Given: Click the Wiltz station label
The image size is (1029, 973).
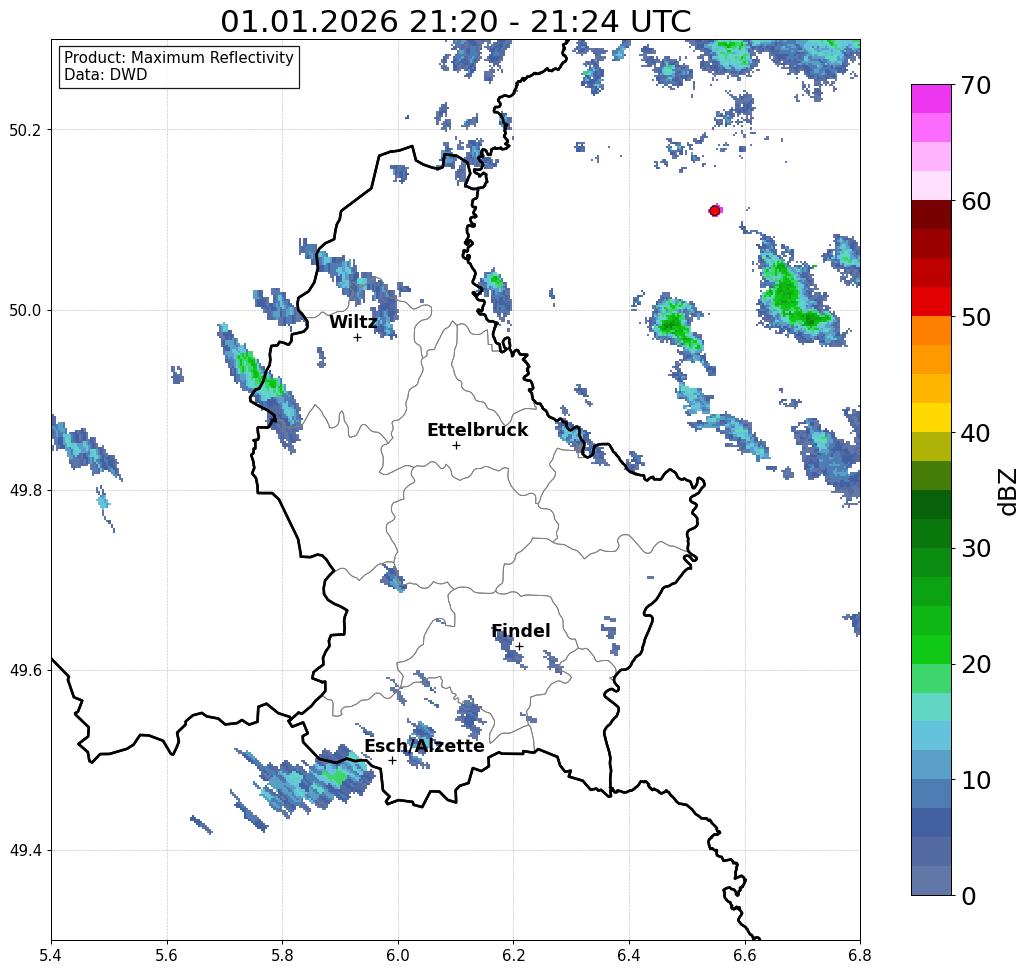Looking at the screenshot, I should click(353, 321).
